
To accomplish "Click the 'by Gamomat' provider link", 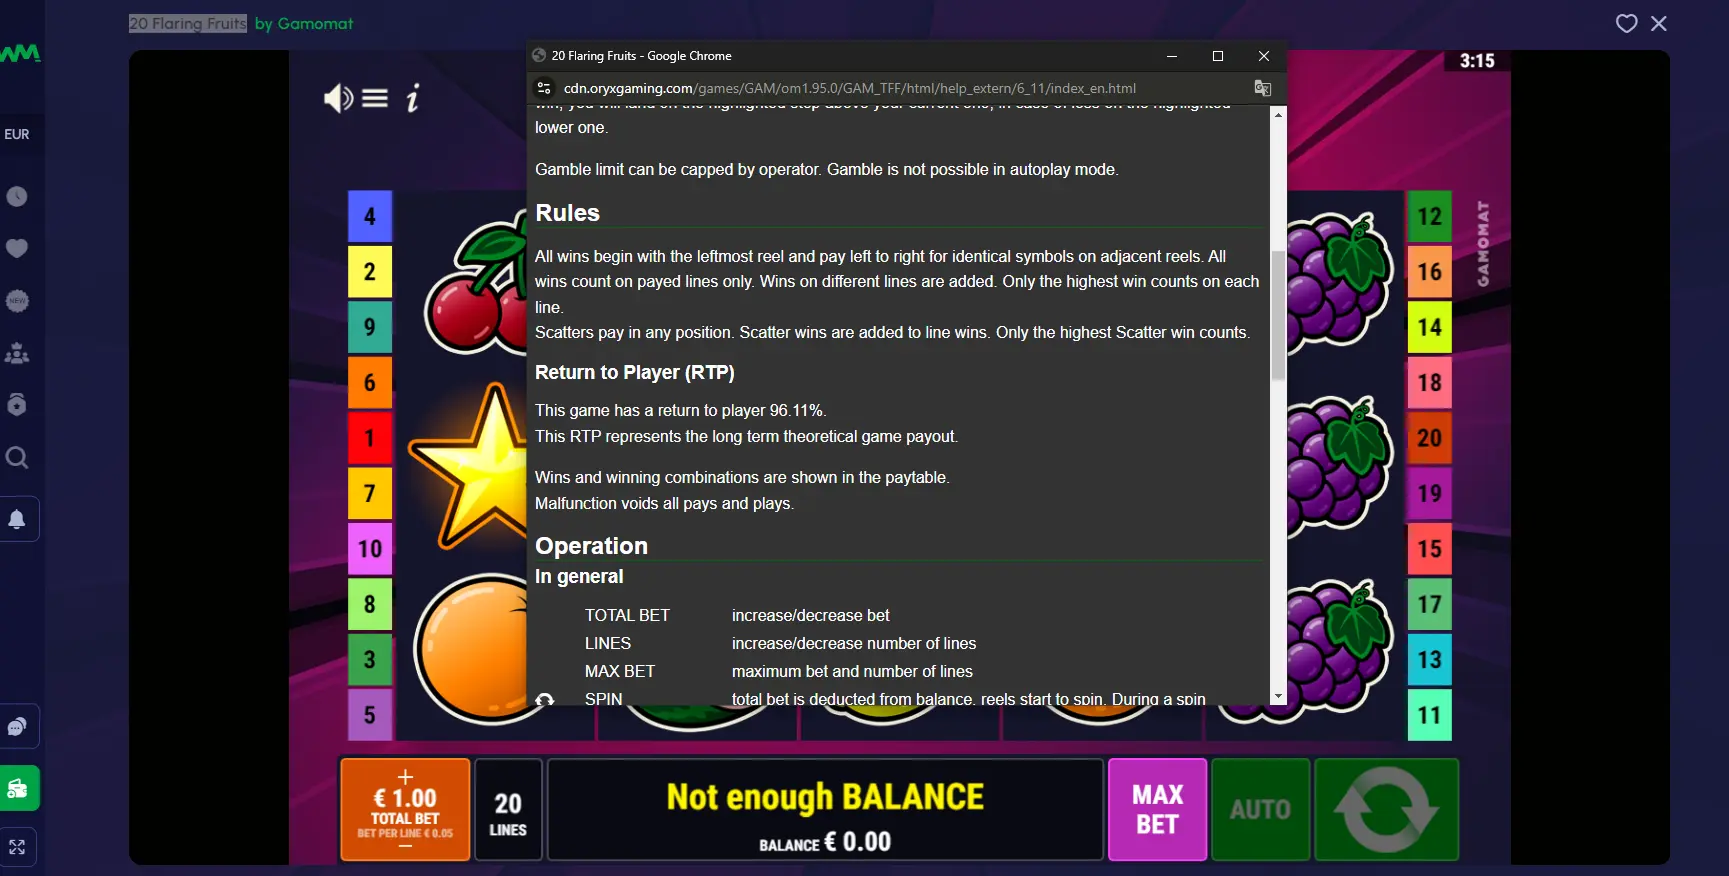I will point(304,23).
